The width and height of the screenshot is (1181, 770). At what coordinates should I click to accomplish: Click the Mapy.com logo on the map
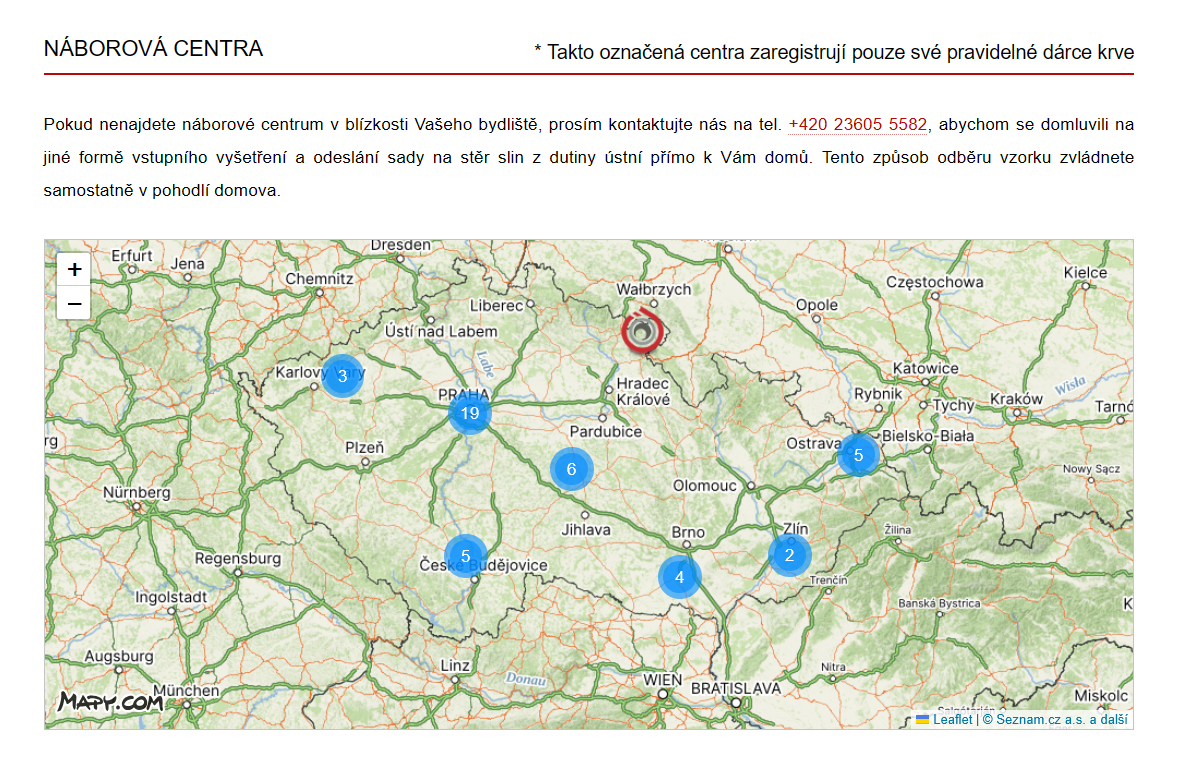point(111,702)
